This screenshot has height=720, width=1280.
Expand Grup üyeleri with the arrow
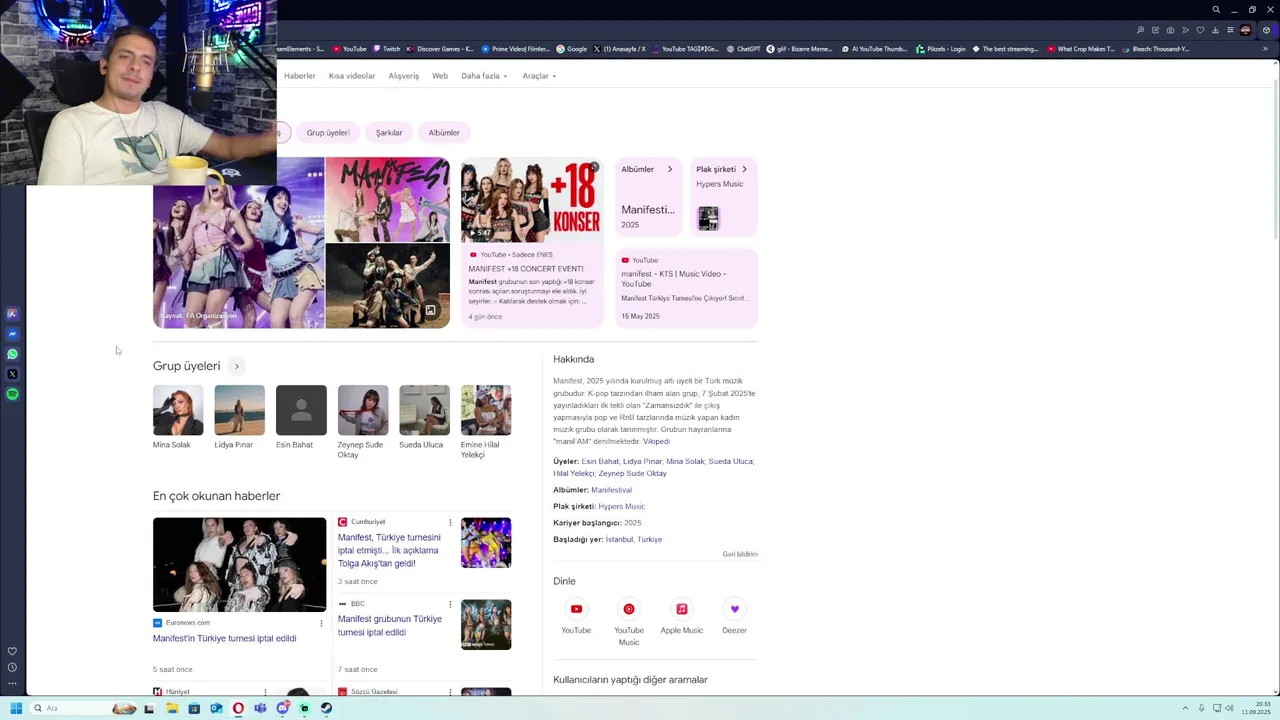click(236, 366)
